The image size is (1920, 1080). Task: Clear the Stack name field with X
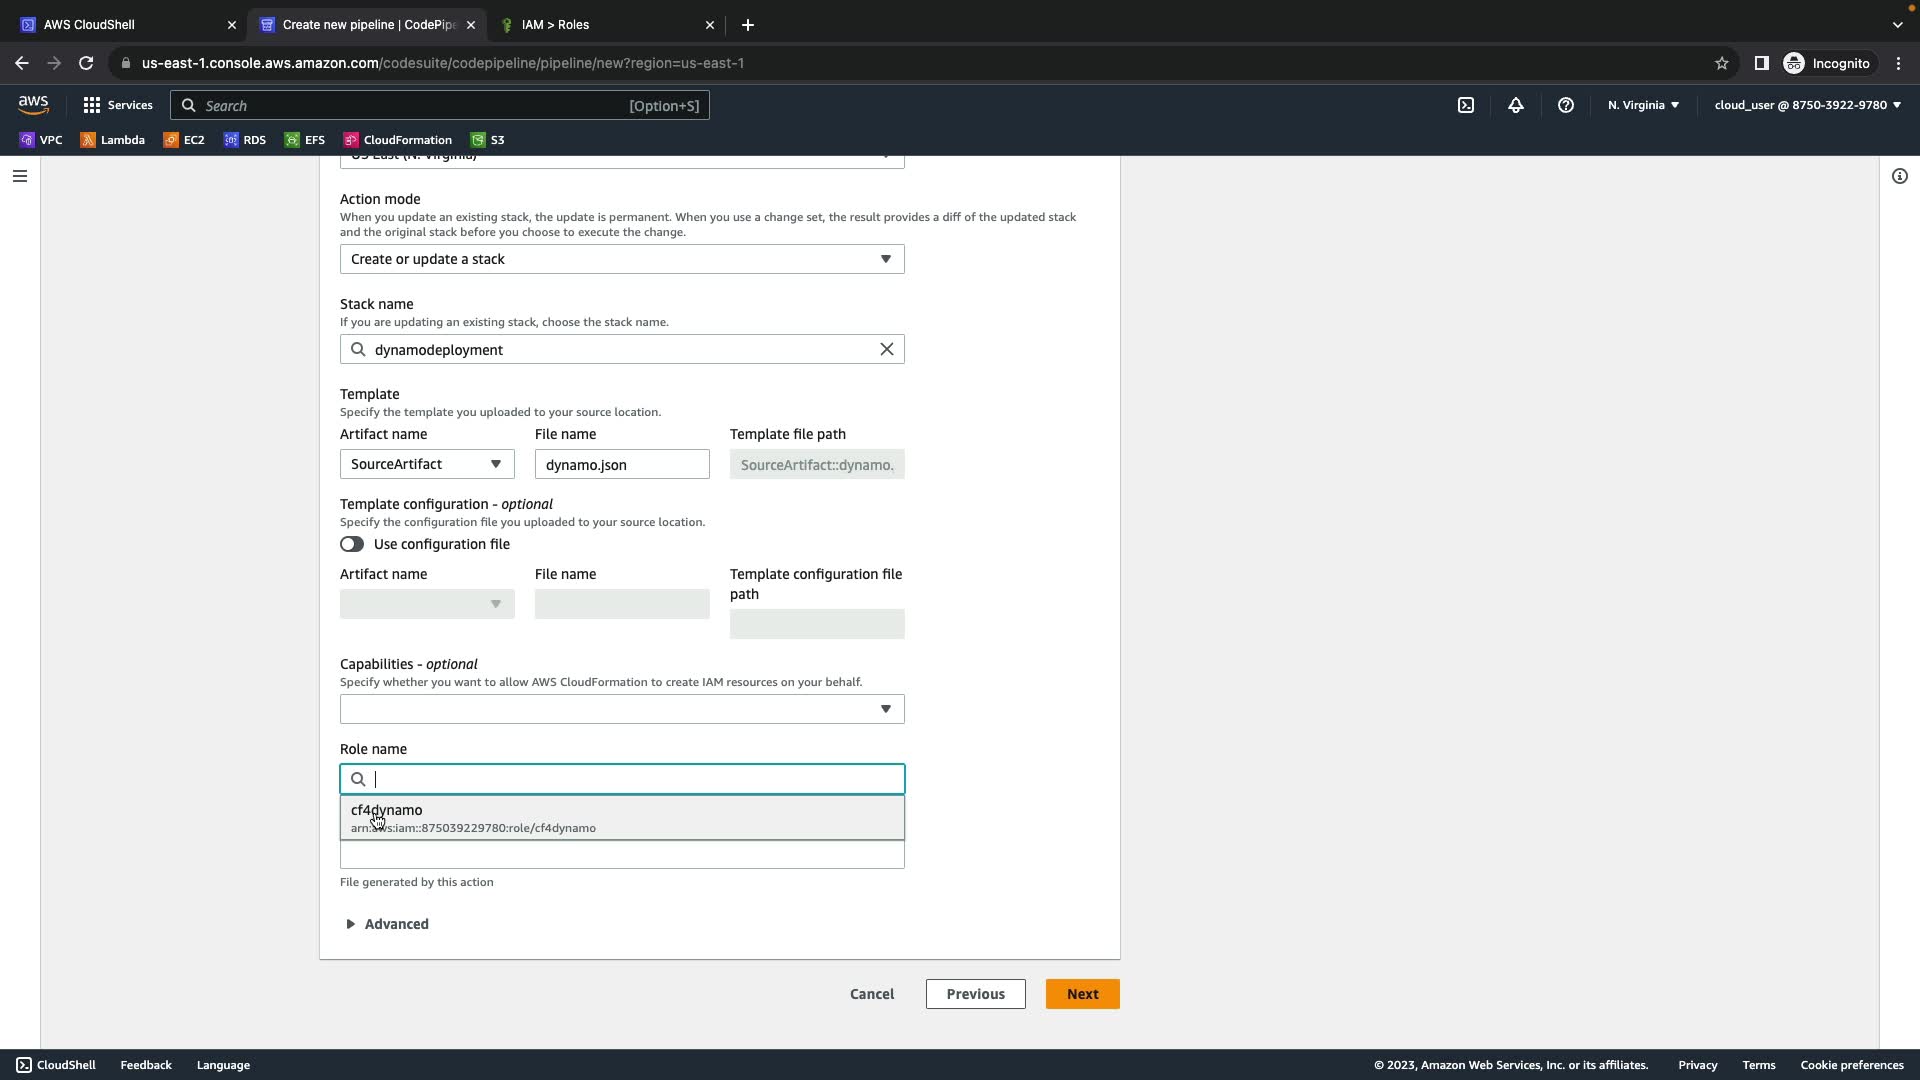886,349
